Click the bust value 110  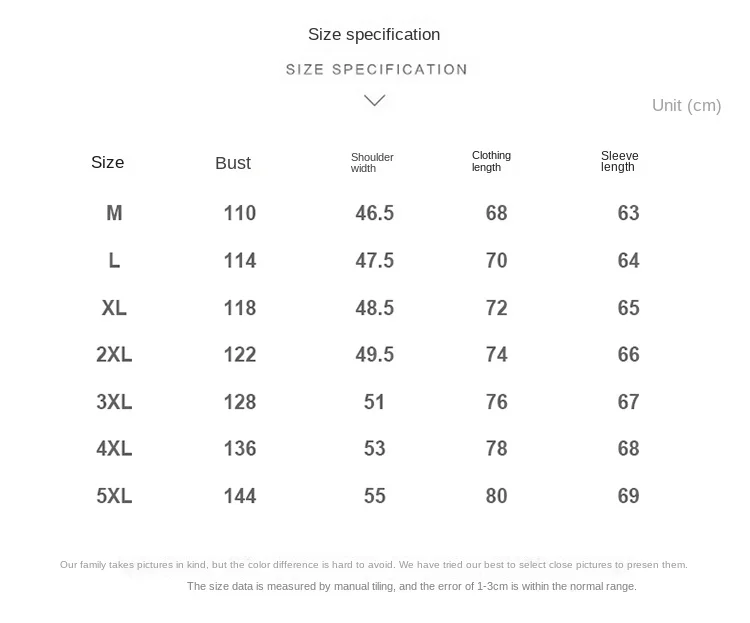240,213
